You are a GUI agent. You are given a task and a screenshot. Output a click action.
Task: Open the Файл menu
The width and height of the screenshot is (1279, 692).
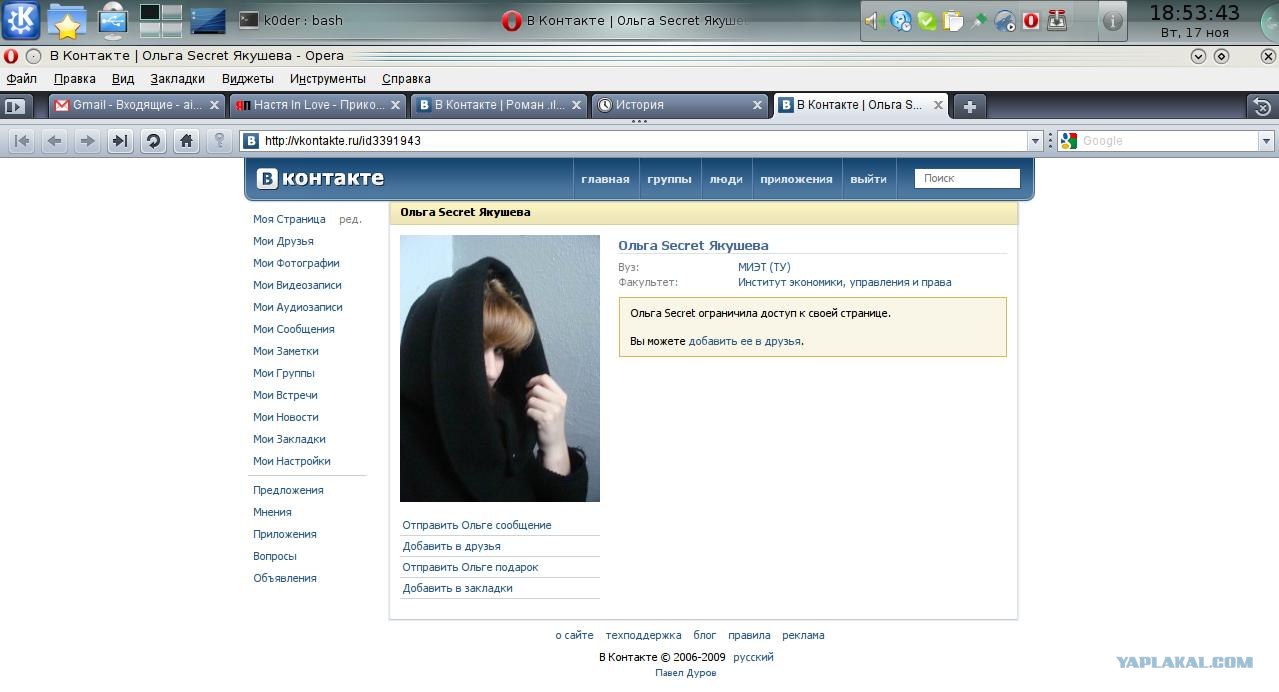pyautogui.click(x=21, y=79)
